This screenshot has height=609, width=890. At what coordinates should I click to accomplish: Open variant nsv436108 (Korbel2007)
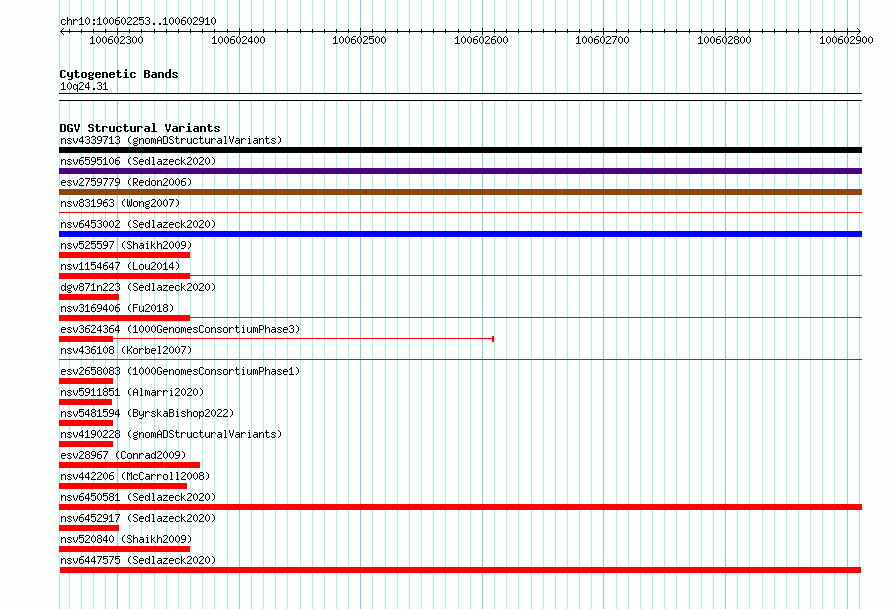[x=126, y=350]
